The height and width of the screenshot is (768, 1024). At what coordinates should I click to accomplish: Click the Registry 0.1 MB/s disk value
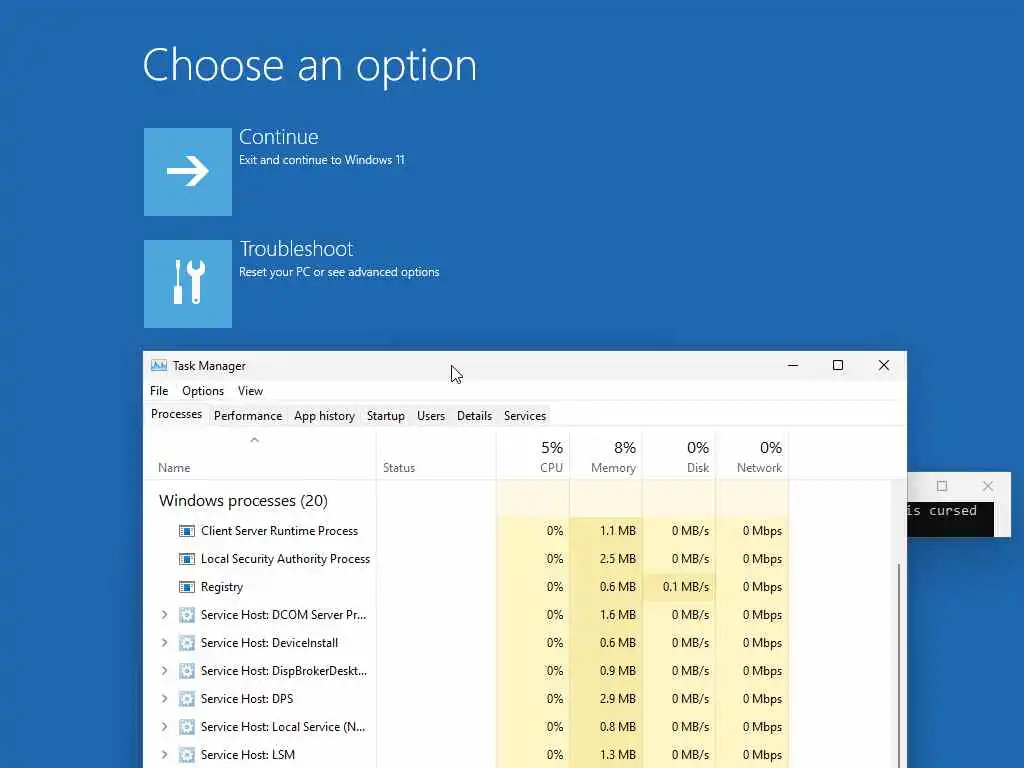click(686, 587)
